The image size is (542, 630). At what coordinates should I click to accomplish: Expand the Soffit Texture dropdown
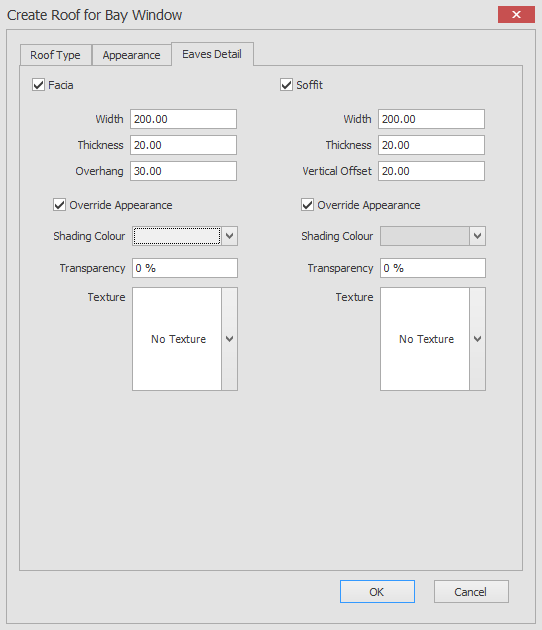tap(477, 339)
